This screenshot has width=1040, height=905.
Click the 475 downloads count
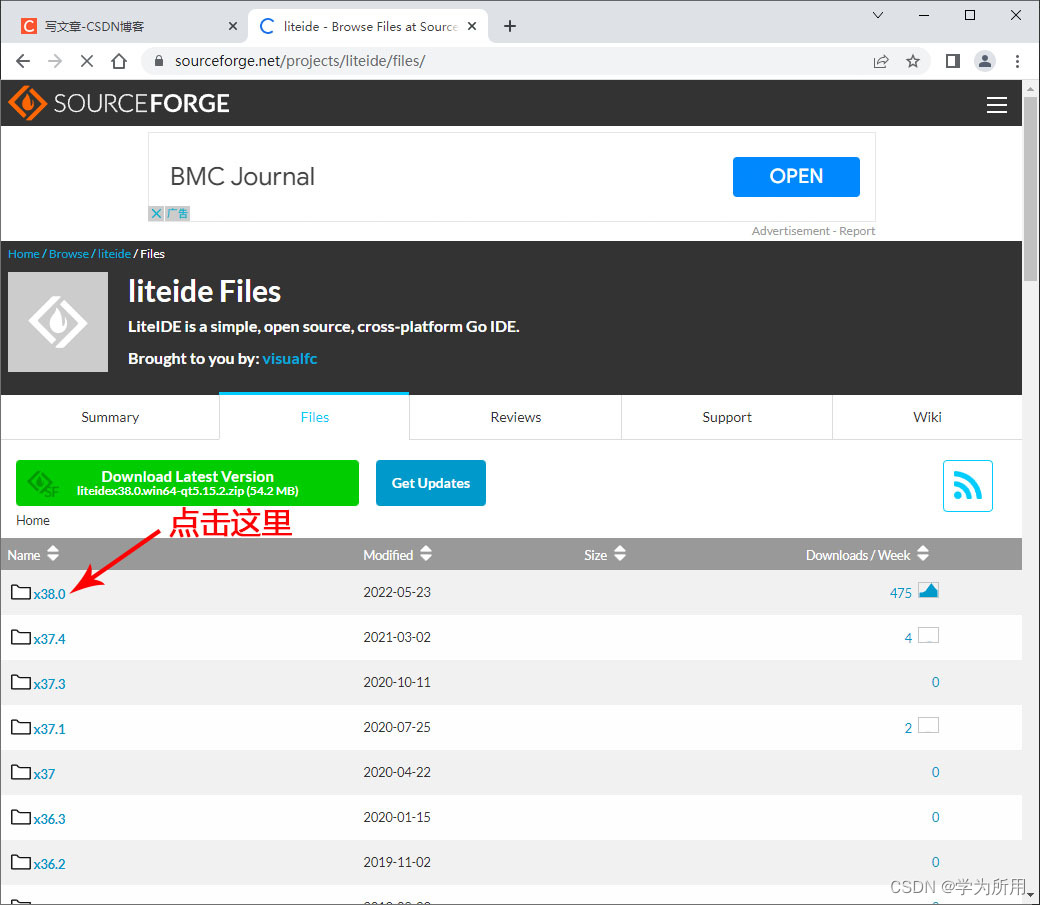click(901, 592)
